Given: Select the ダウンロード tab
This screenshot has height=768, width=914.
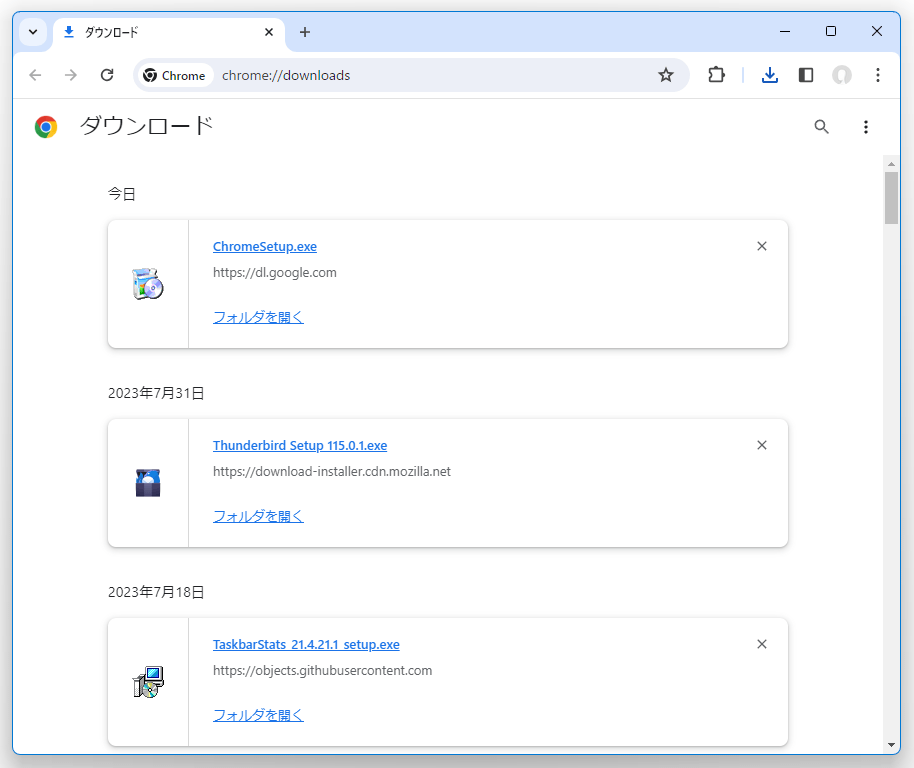Looking at the screenshot, I should click(169, 33).
